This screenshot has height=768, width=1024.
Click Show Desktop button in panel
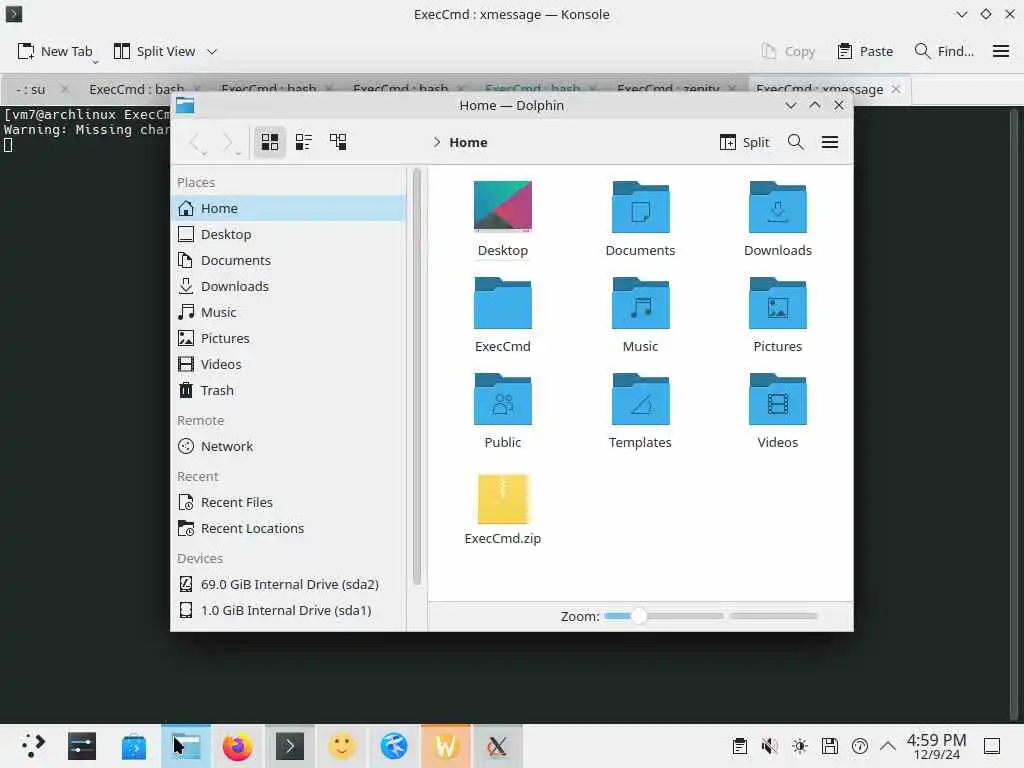[991, 746]
